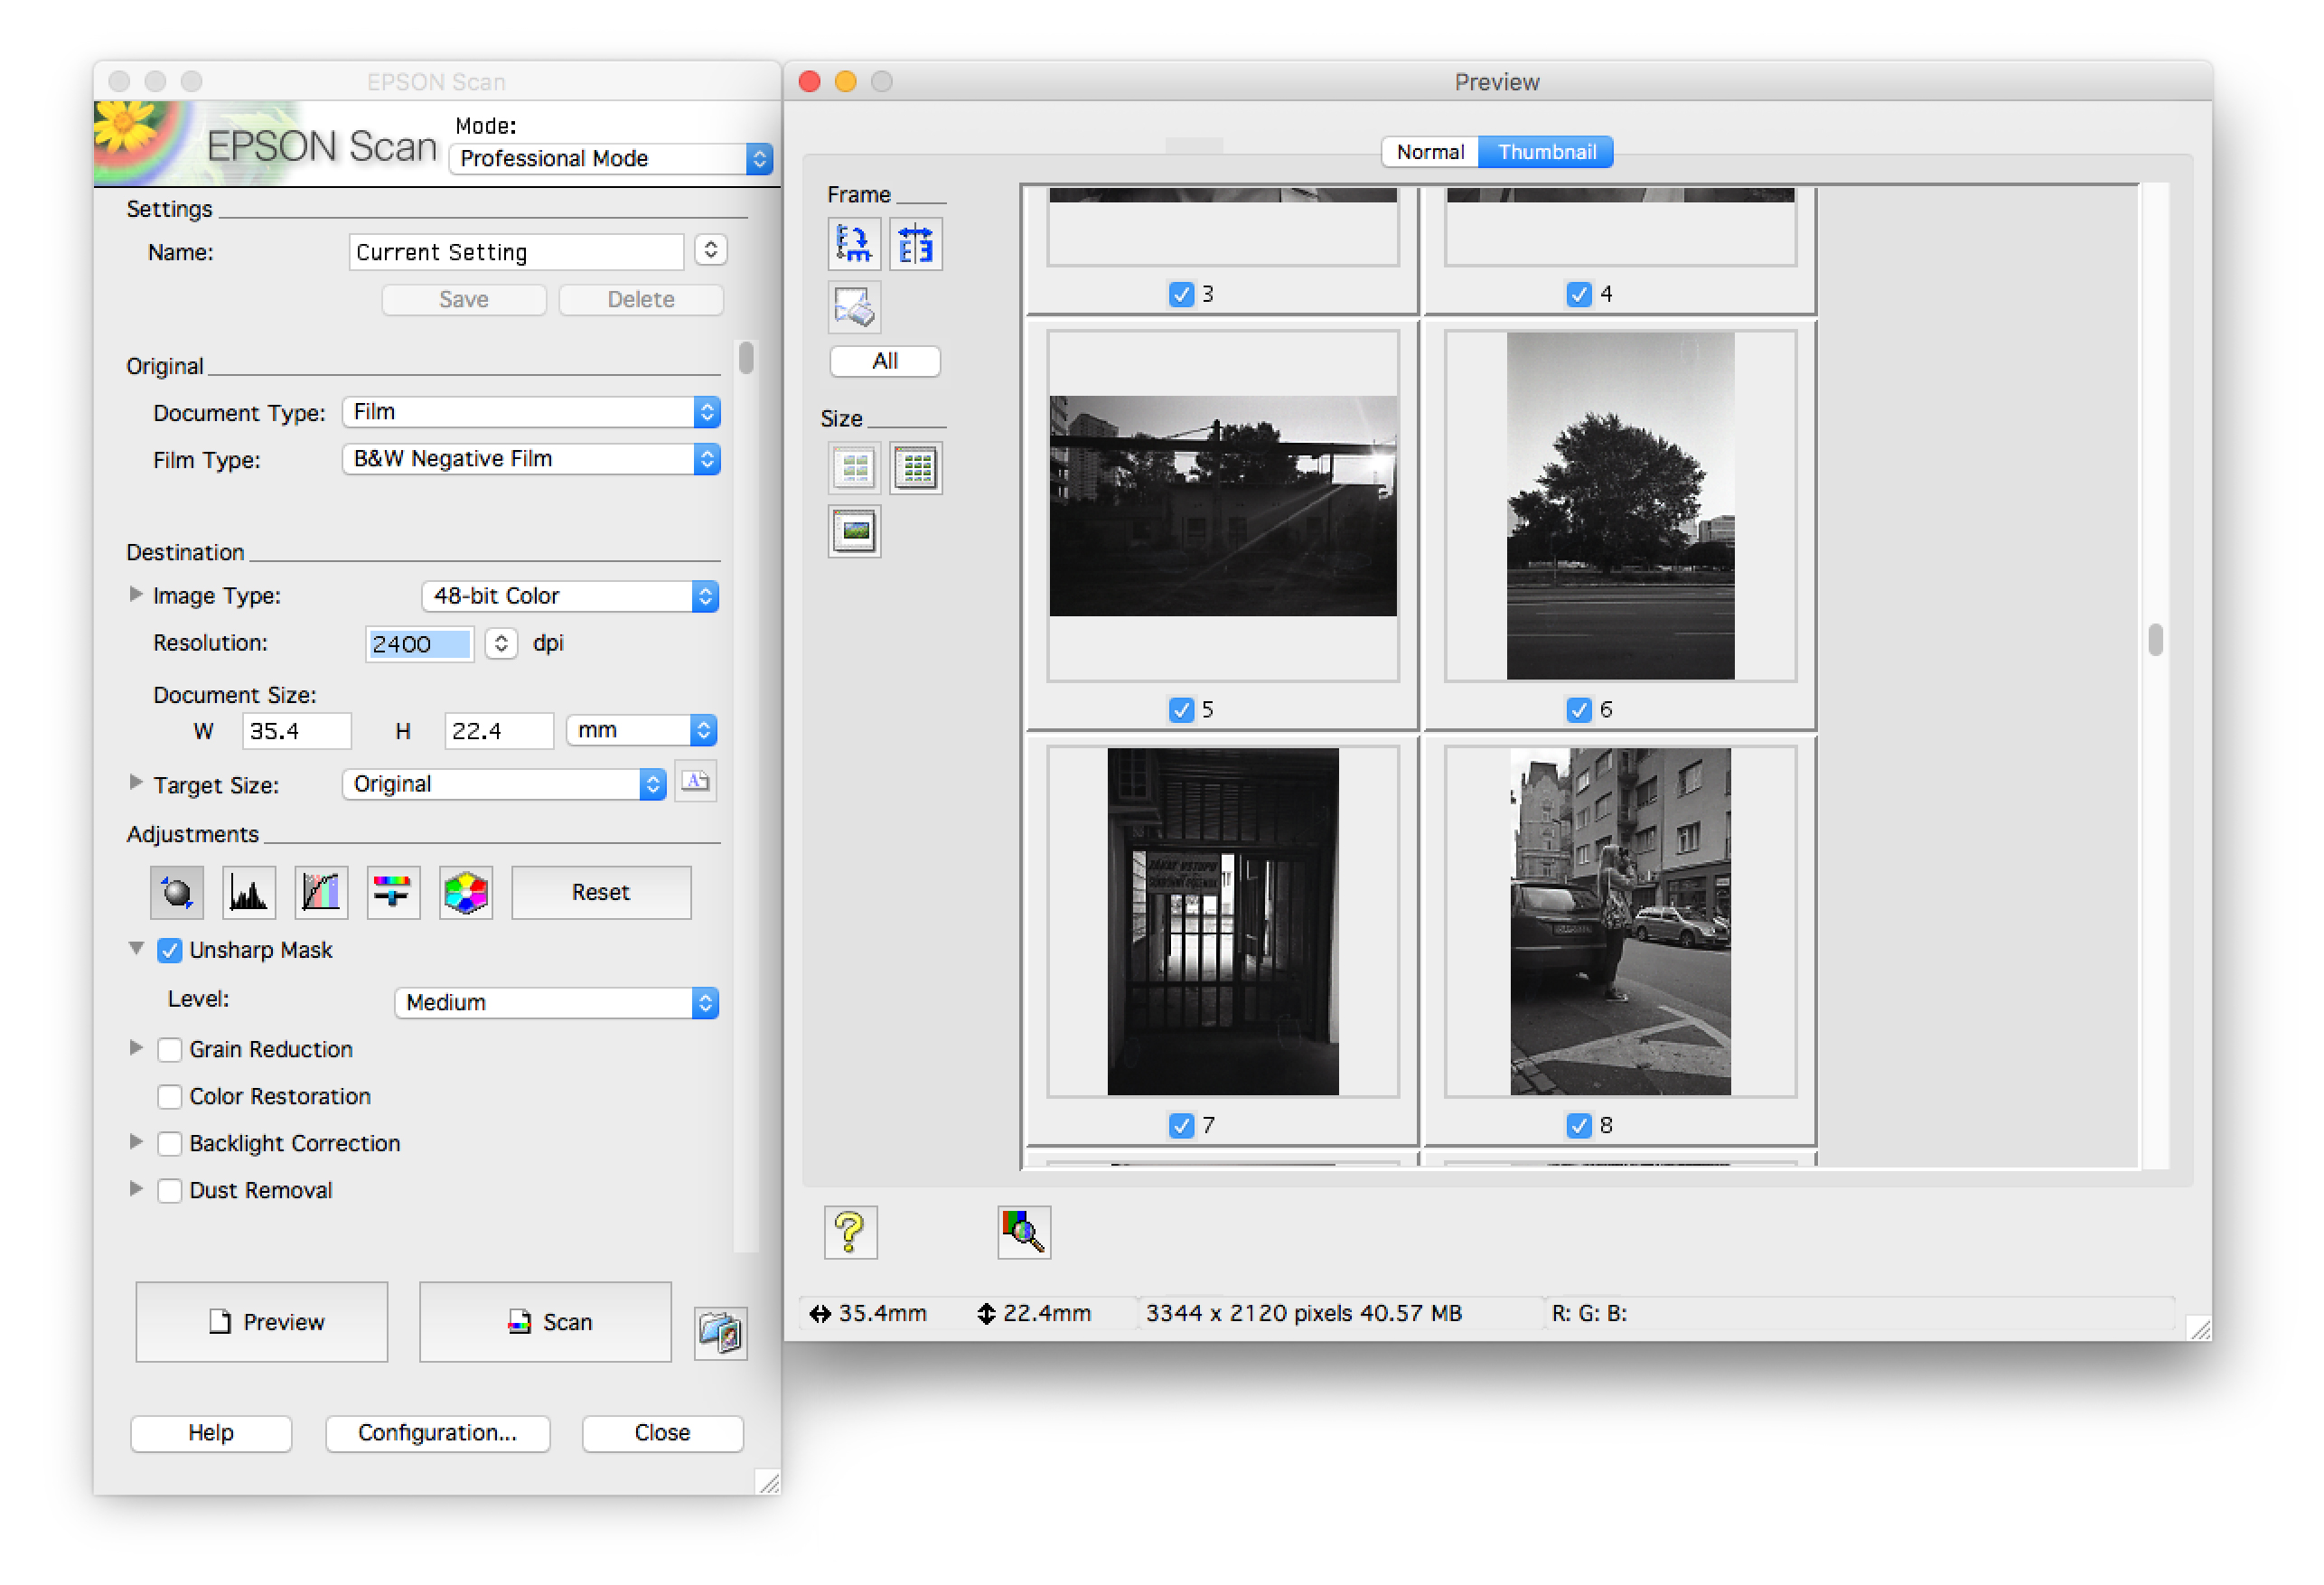2324x1585 pixels.
Task: Select the small thumbnail size icon
Action: coord(853,467)
